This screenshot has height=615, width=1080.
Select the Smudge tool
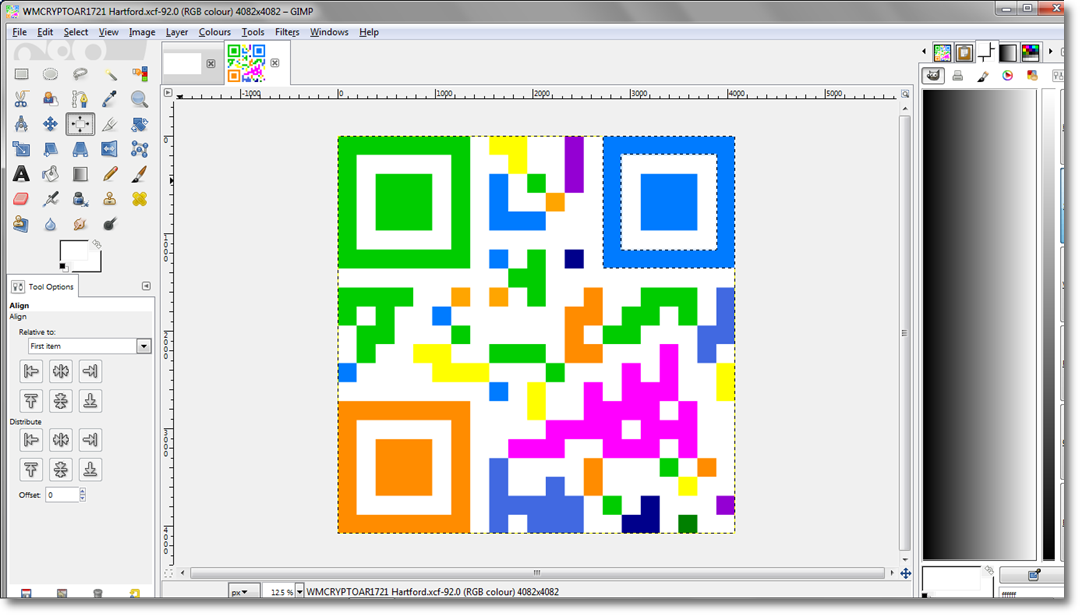point(80,224)
